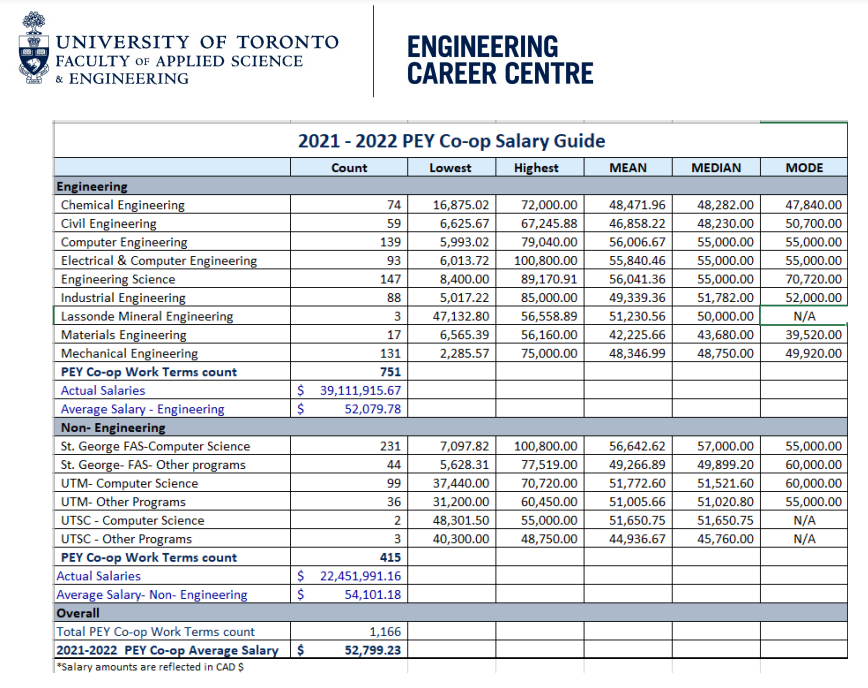
Task: Select Industrial Engineering median '51,782.00'
Action: pyautogui.click(x=725, y=298)
